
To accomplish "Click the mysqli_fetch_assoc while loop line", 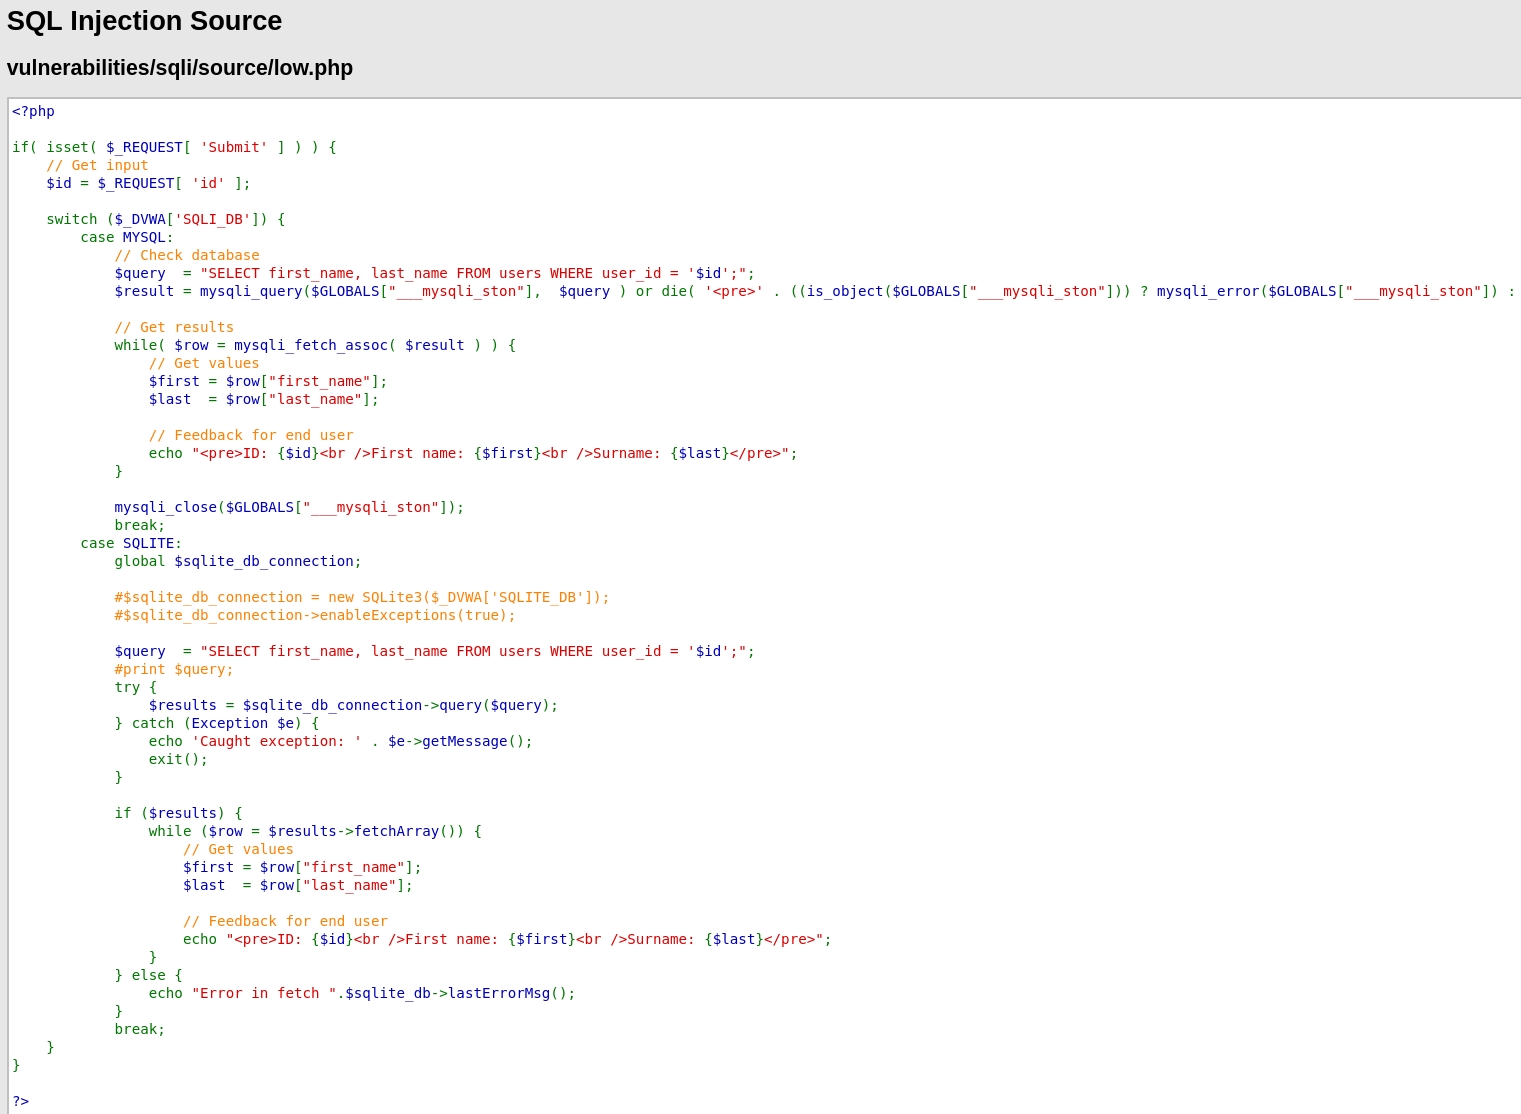I will [315, 345].
